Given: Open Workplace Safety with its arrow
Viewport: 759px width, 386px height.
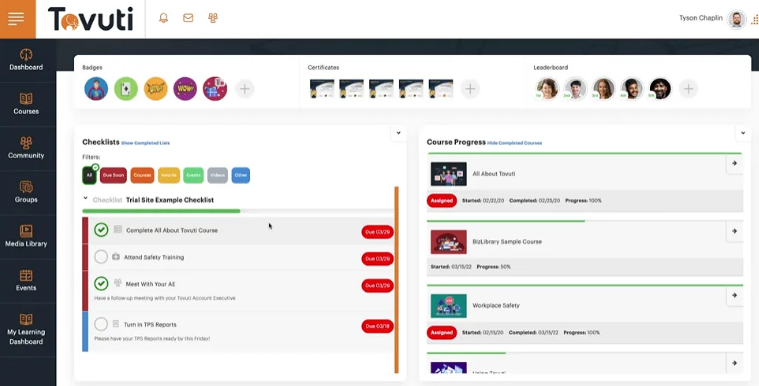Looking at the screenshot, I should tap(734, 295).
